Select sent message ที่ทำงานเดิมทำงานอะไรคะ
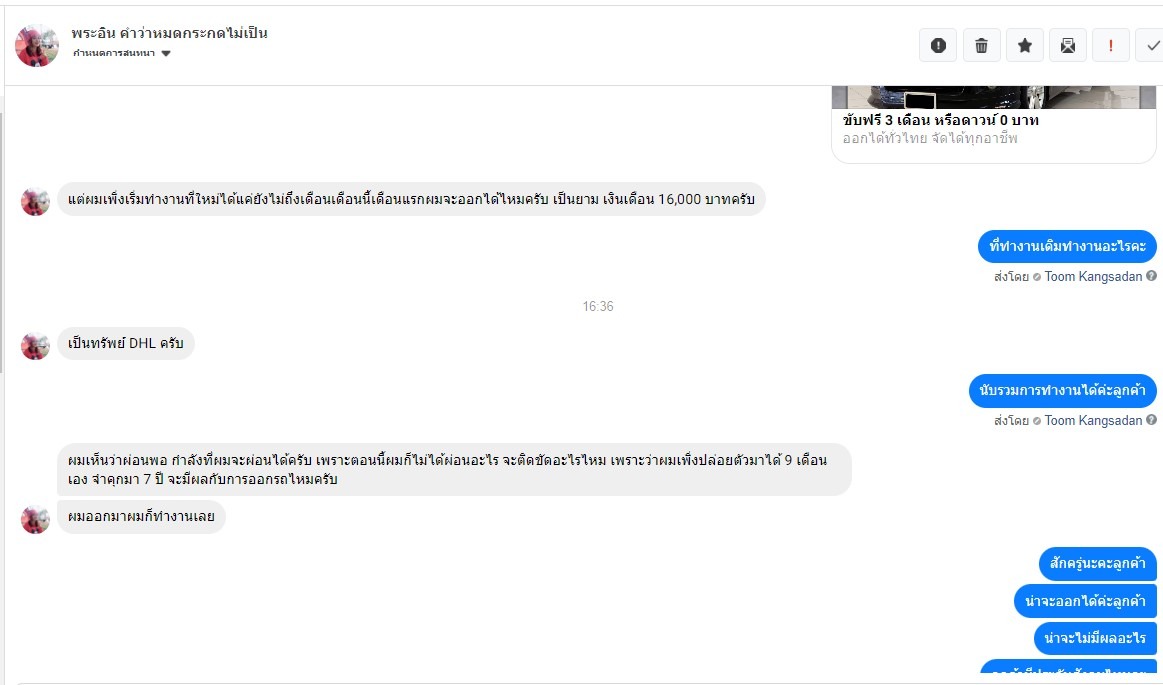Image resolution: width=1163 pixels, height=685 pixels. coord(1067,246)
